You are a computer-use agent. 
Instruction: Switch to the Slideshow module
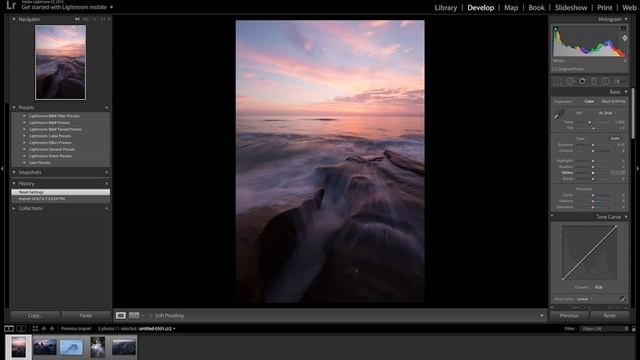coord(571,8)
